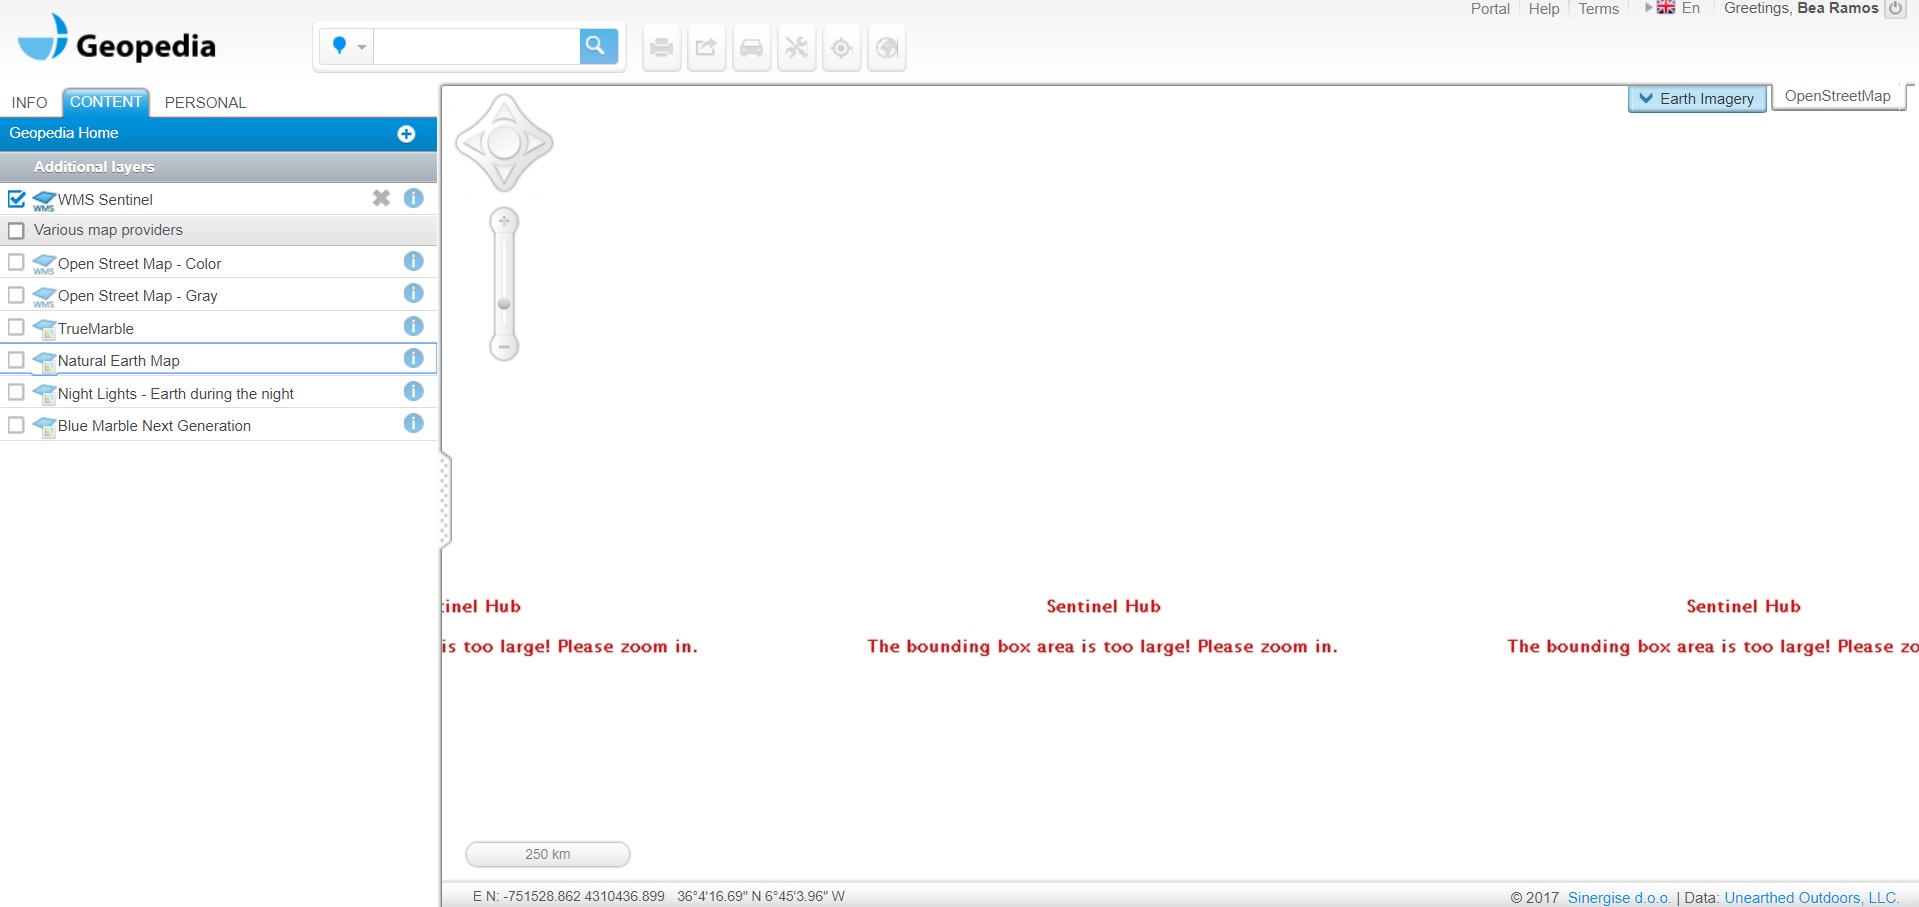1919x907 pixels.
Task: Open the Unearthed Outdoors, LLC link
Action: point(1811,898)
